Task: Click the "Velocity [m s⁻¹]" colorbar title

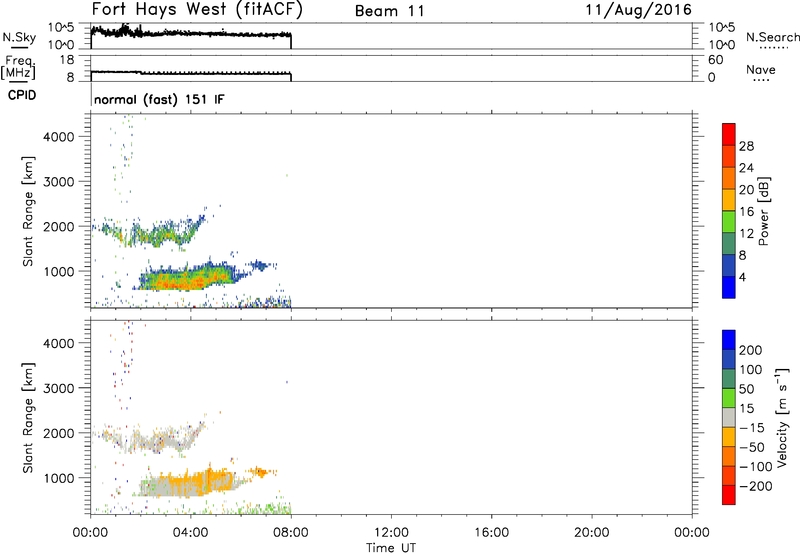Action: pos(782,417)
